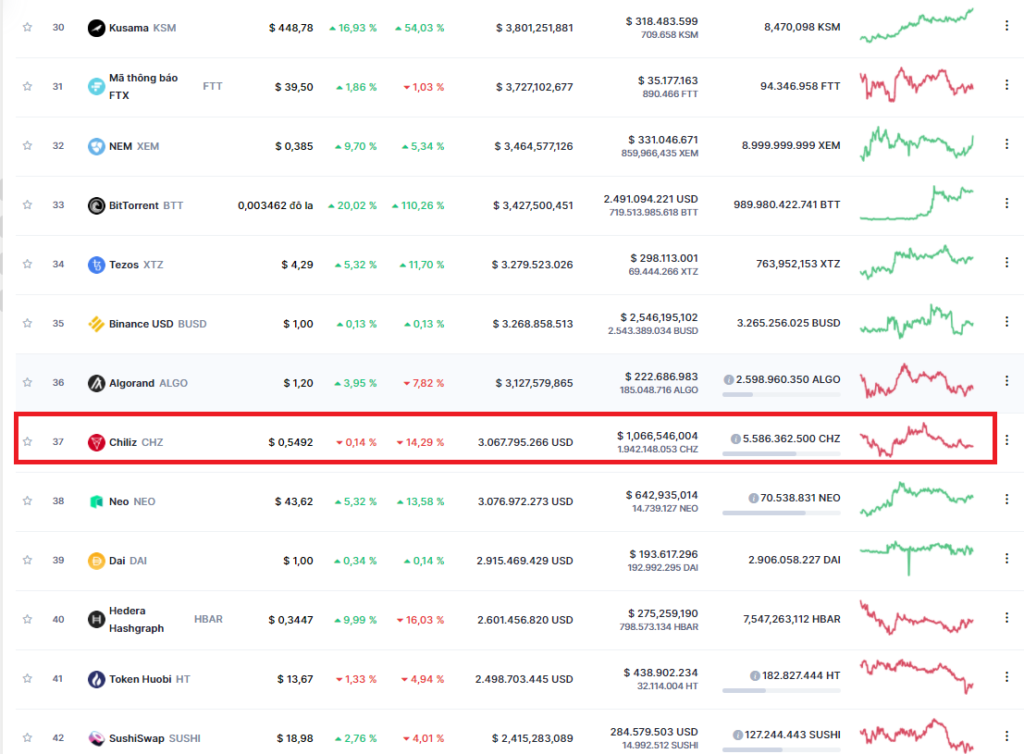Screen dimensions: 1024x754
Task: Toggle watchlist star for NEM
Action: click(x=27, y=146)
